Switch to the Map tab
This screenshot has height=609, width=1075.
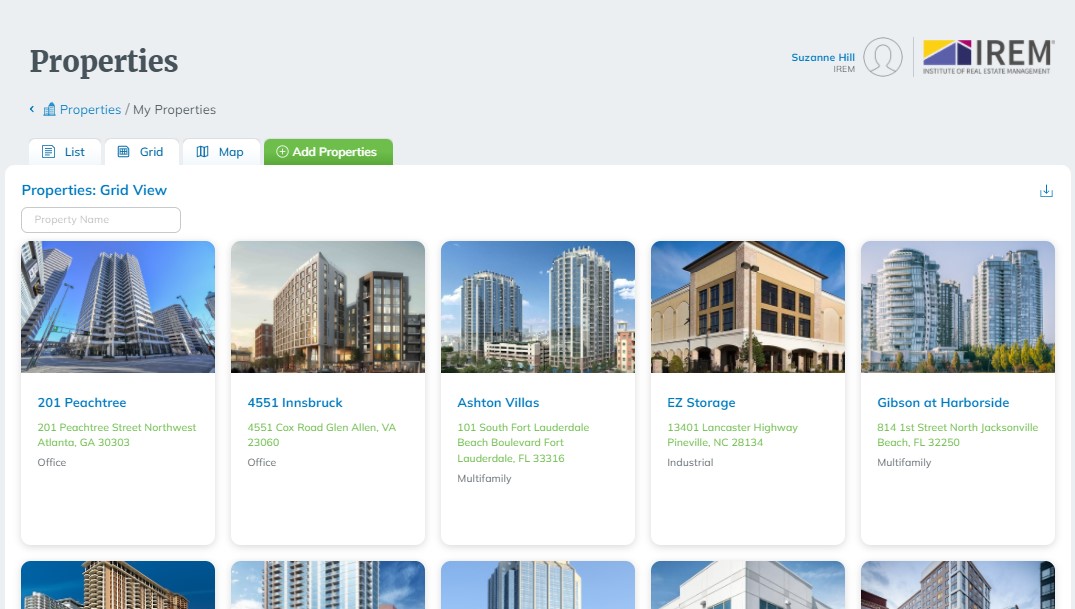click(x=221, y=152)
